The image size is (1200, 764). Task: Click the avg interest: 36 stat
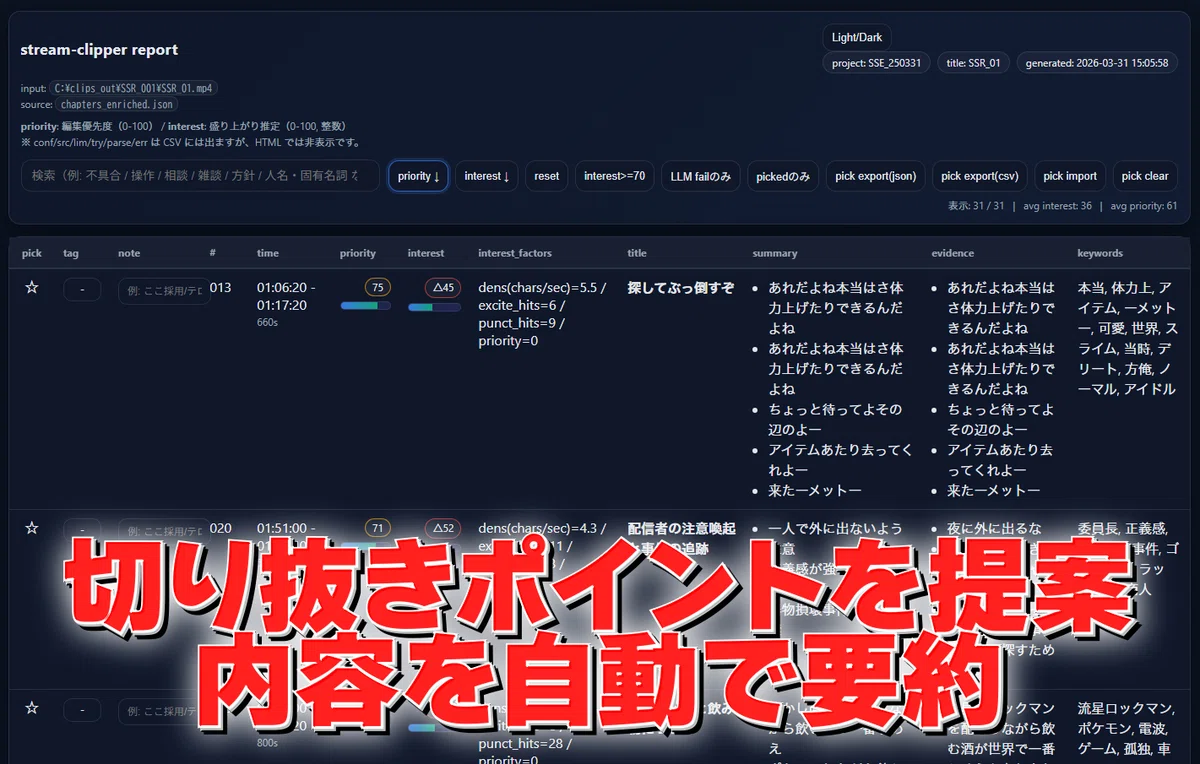1058,206
